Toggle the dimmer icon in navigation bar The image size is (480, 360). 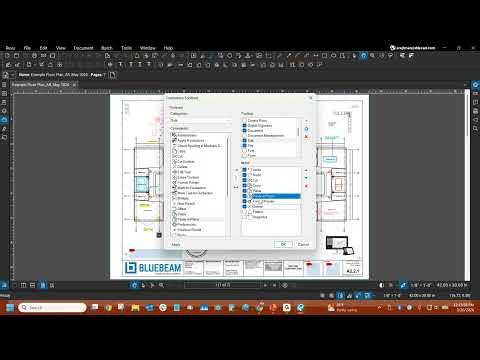pos(382,285)
